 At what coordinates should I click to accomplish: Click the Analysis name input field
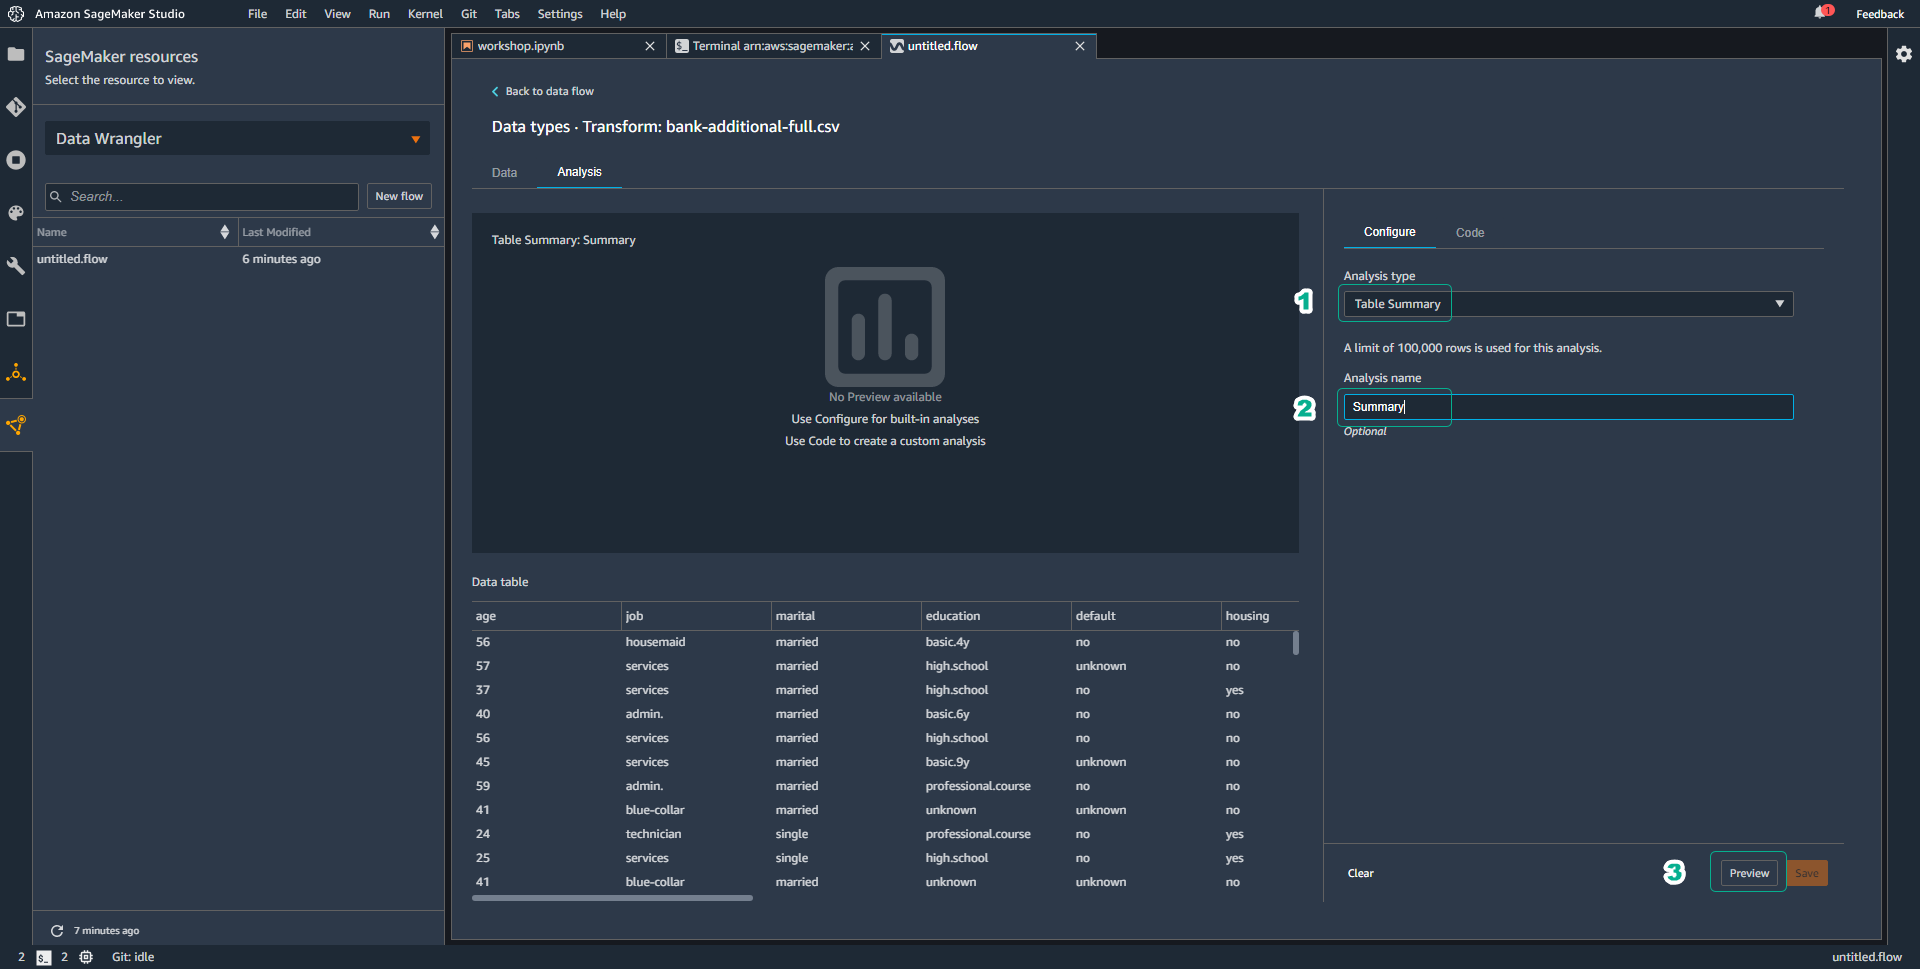point(1568,407)
